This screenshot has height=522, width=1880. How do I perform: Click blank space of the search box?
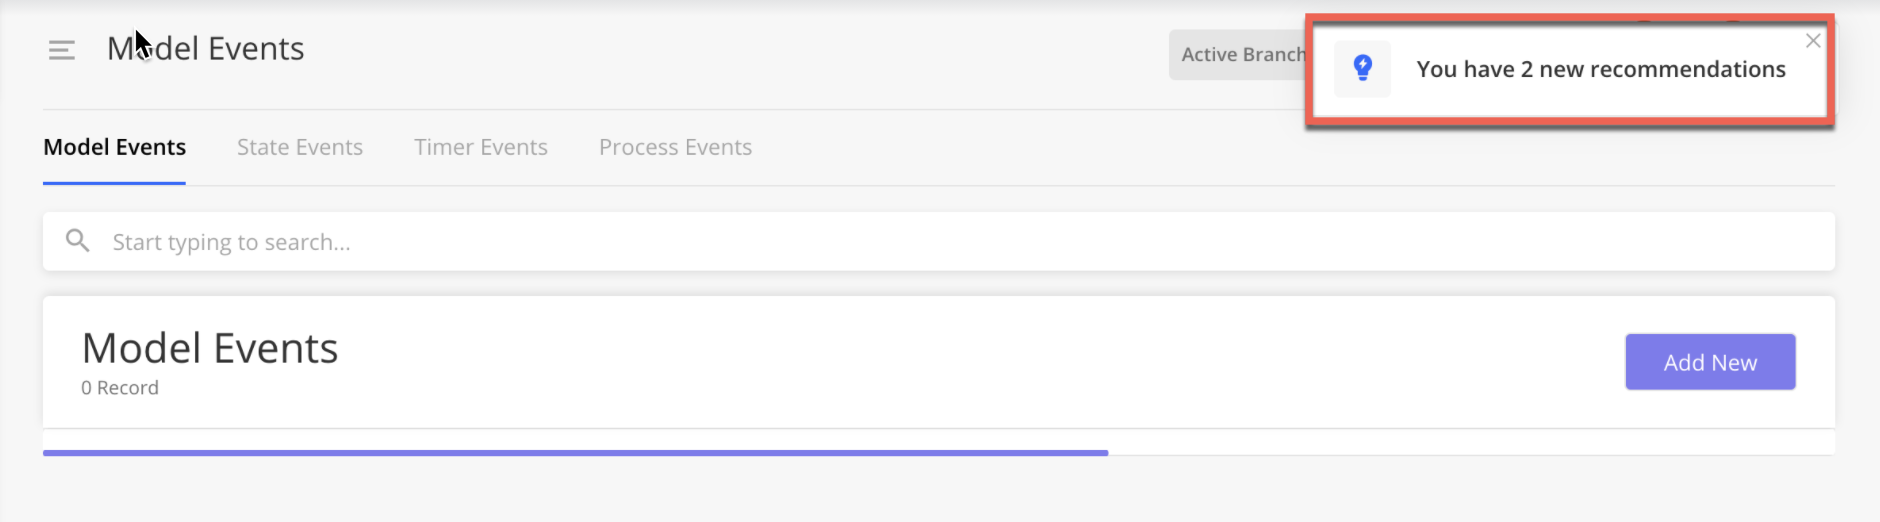[x=1100, y=241]
